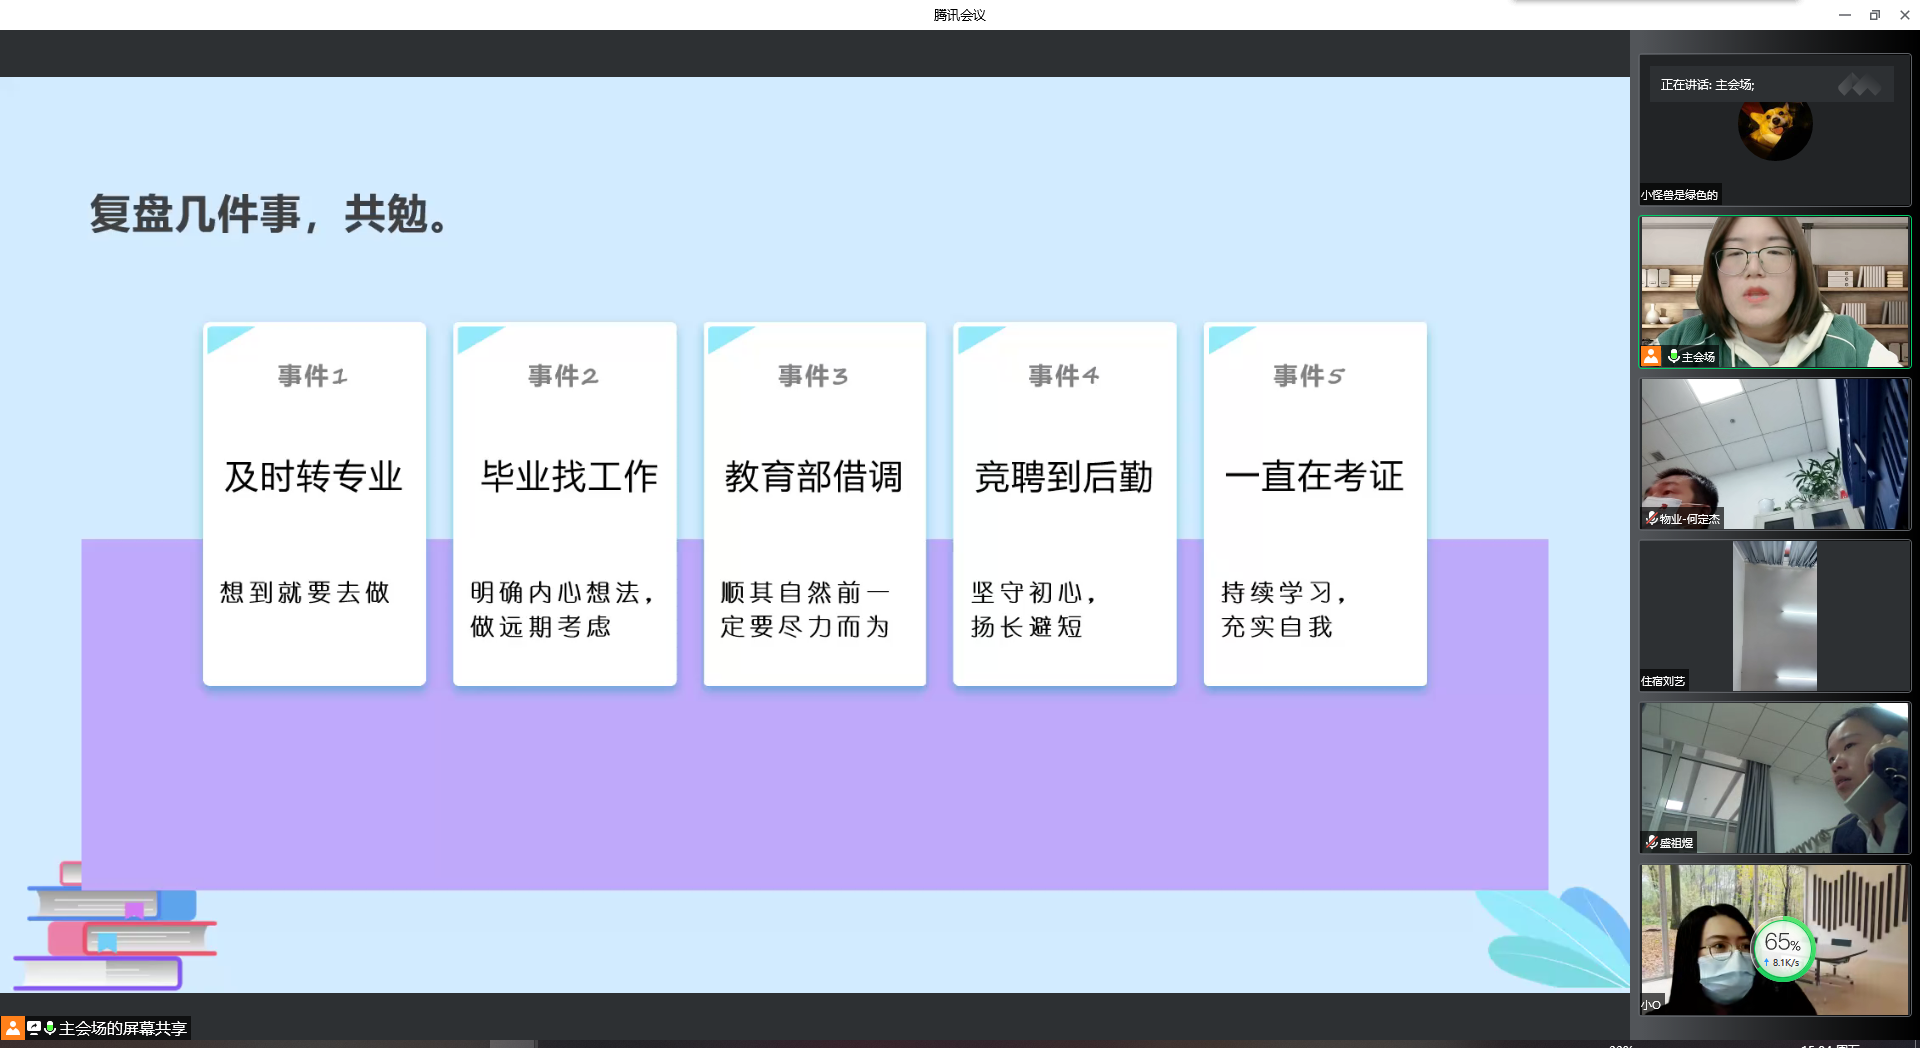Click the 小怪兽是绿色的 name label
Image resolution: width=1920 pixels, height=1048 pixels.
point(1679,195)
